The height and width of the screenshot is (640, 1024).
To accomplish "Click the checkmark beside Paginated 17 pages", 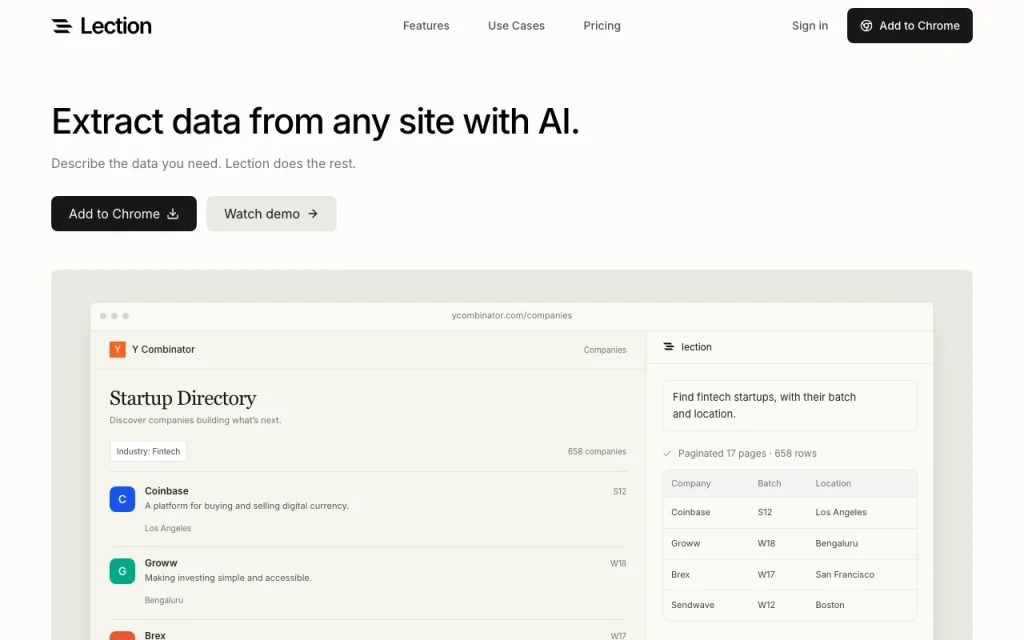I will pos(667,453).
